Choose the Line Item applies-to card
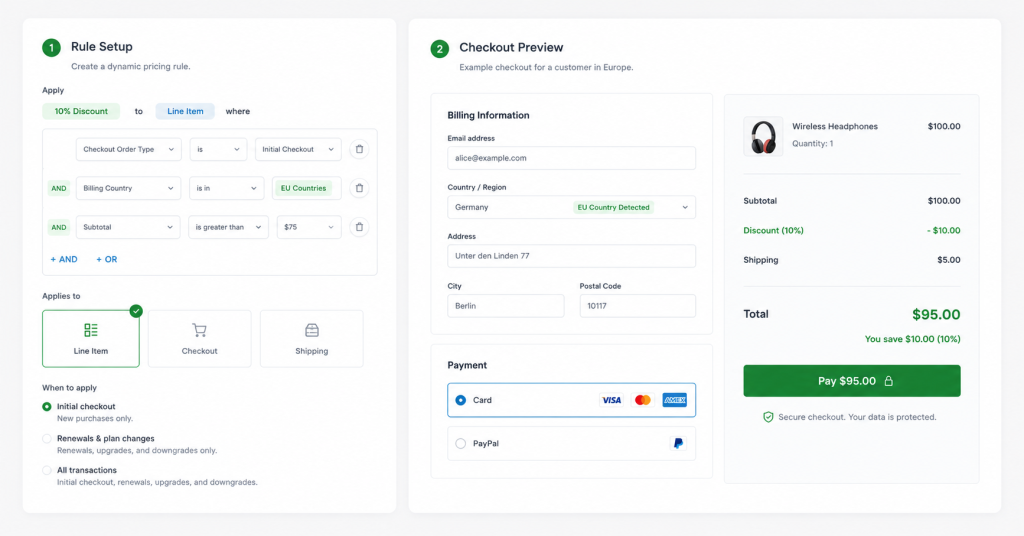Image resolution: width=1024 pixels, height=536 pixels. click(x=91, y=339)
